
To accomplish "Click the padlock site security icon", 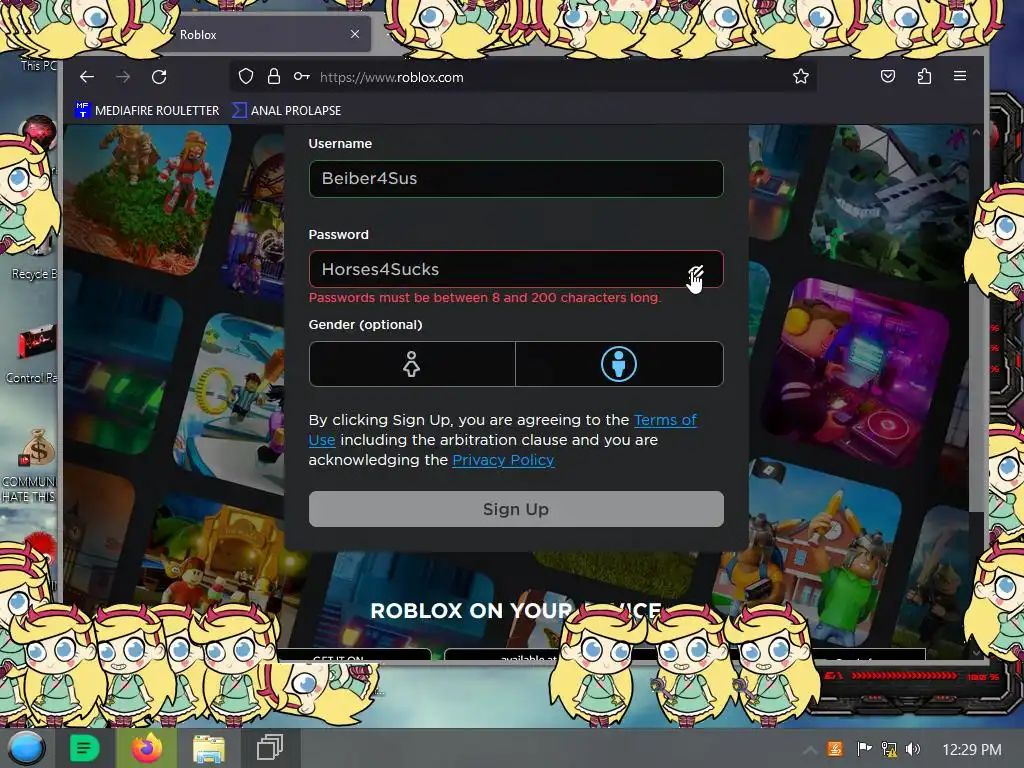I will [274, 77].
